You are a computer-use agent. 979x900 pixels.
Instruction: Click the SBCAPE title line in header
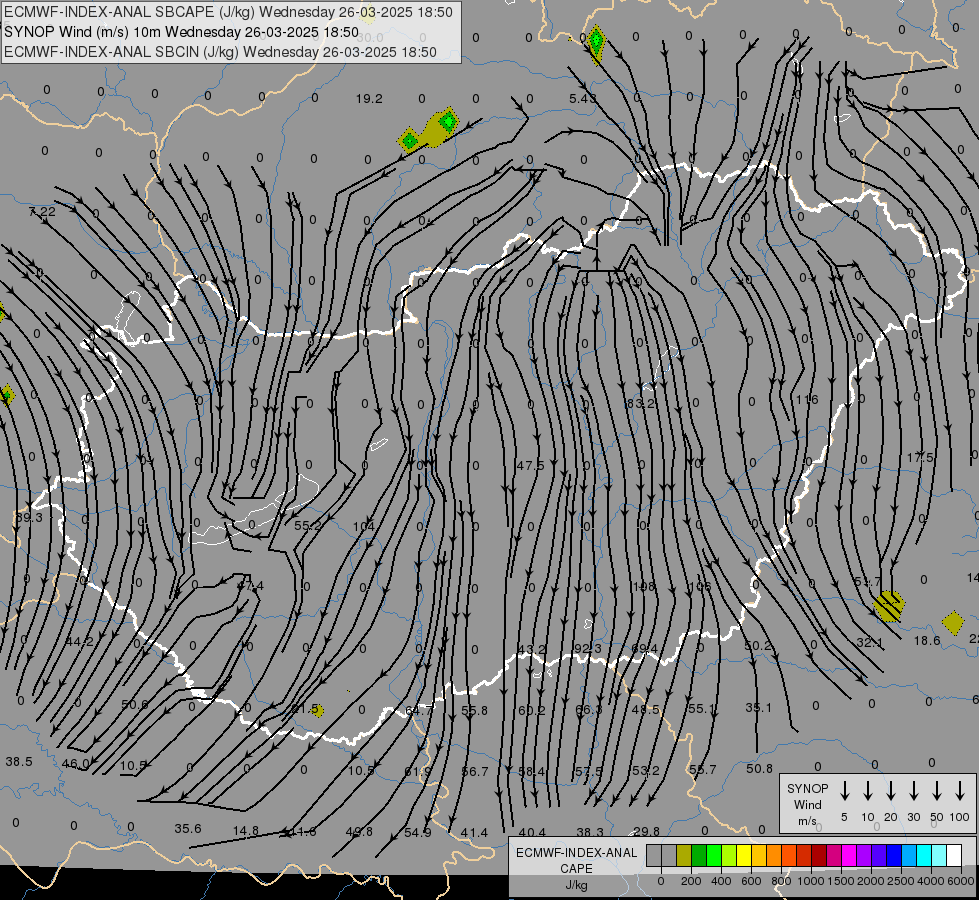tap(229, 12)
